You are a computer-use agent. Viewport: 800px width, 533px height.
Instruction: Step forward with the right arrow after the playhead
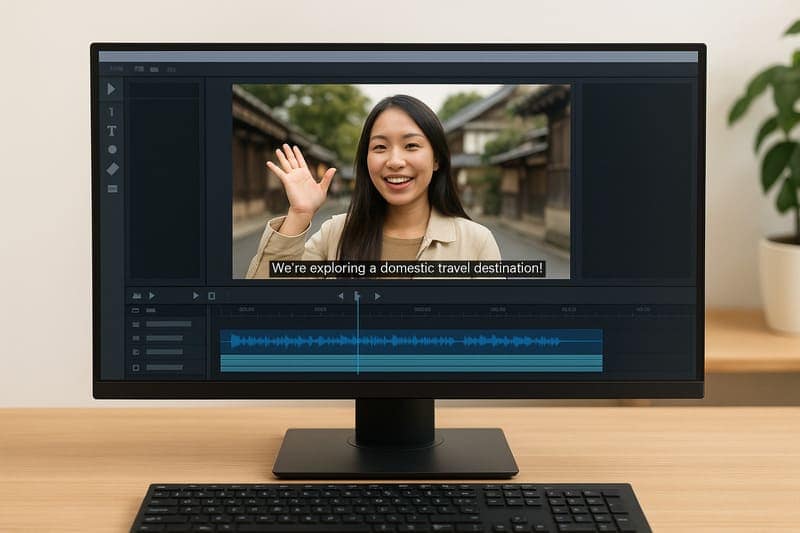tap(377, 296)
